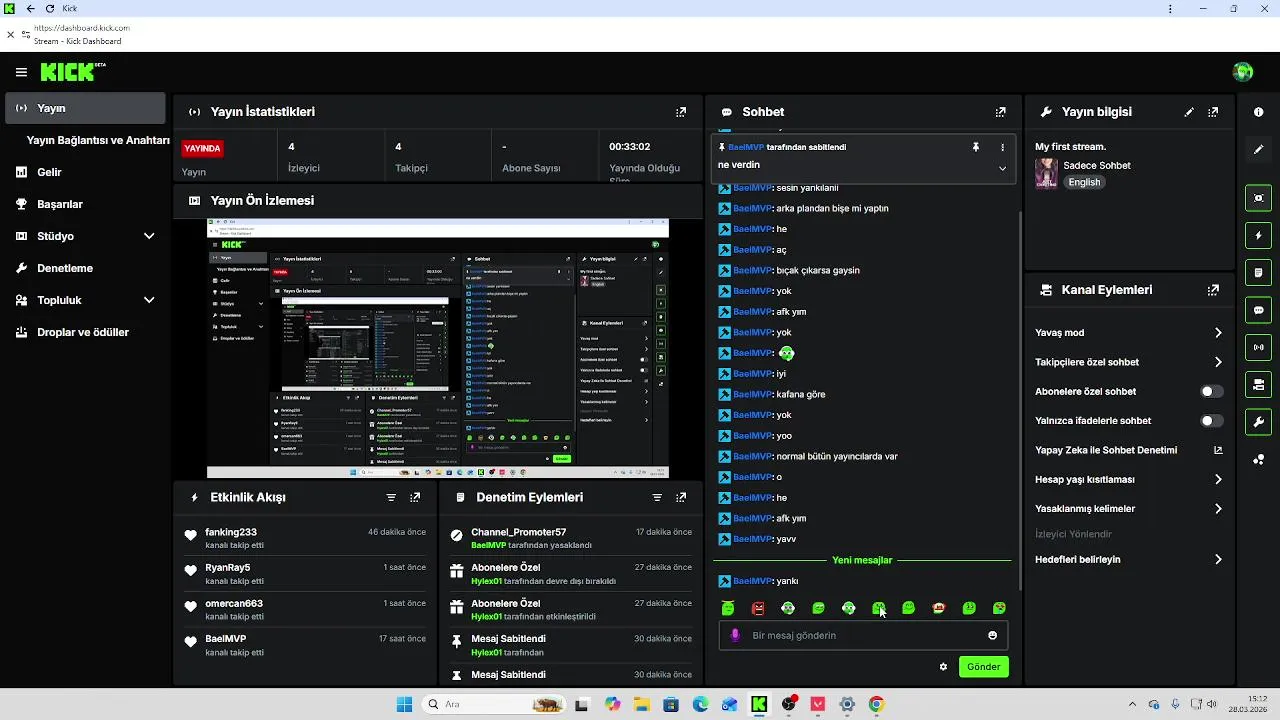Enable Yalnızca ifadelerle sohbet toggle
The height and width of the screenshot is (720, 1280).
(1212, 421)
